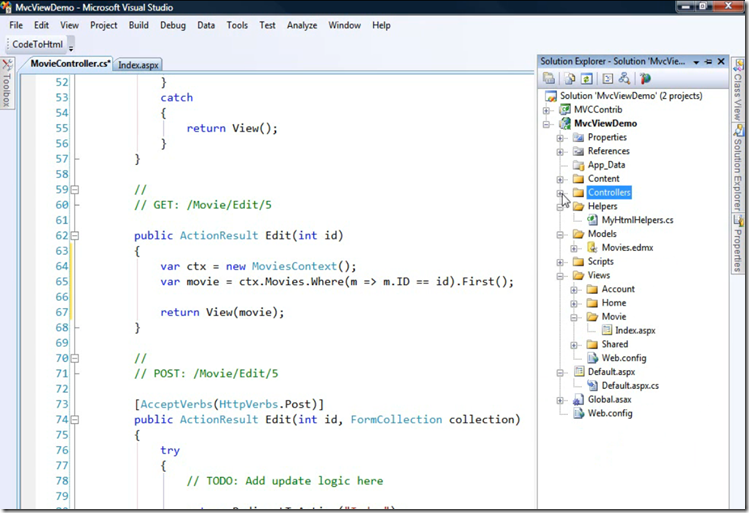Image resolution: width=749 pixels, height=513 pixels.
Task: Switch to Solution Explorer side tab
Action: pos(738,168)
